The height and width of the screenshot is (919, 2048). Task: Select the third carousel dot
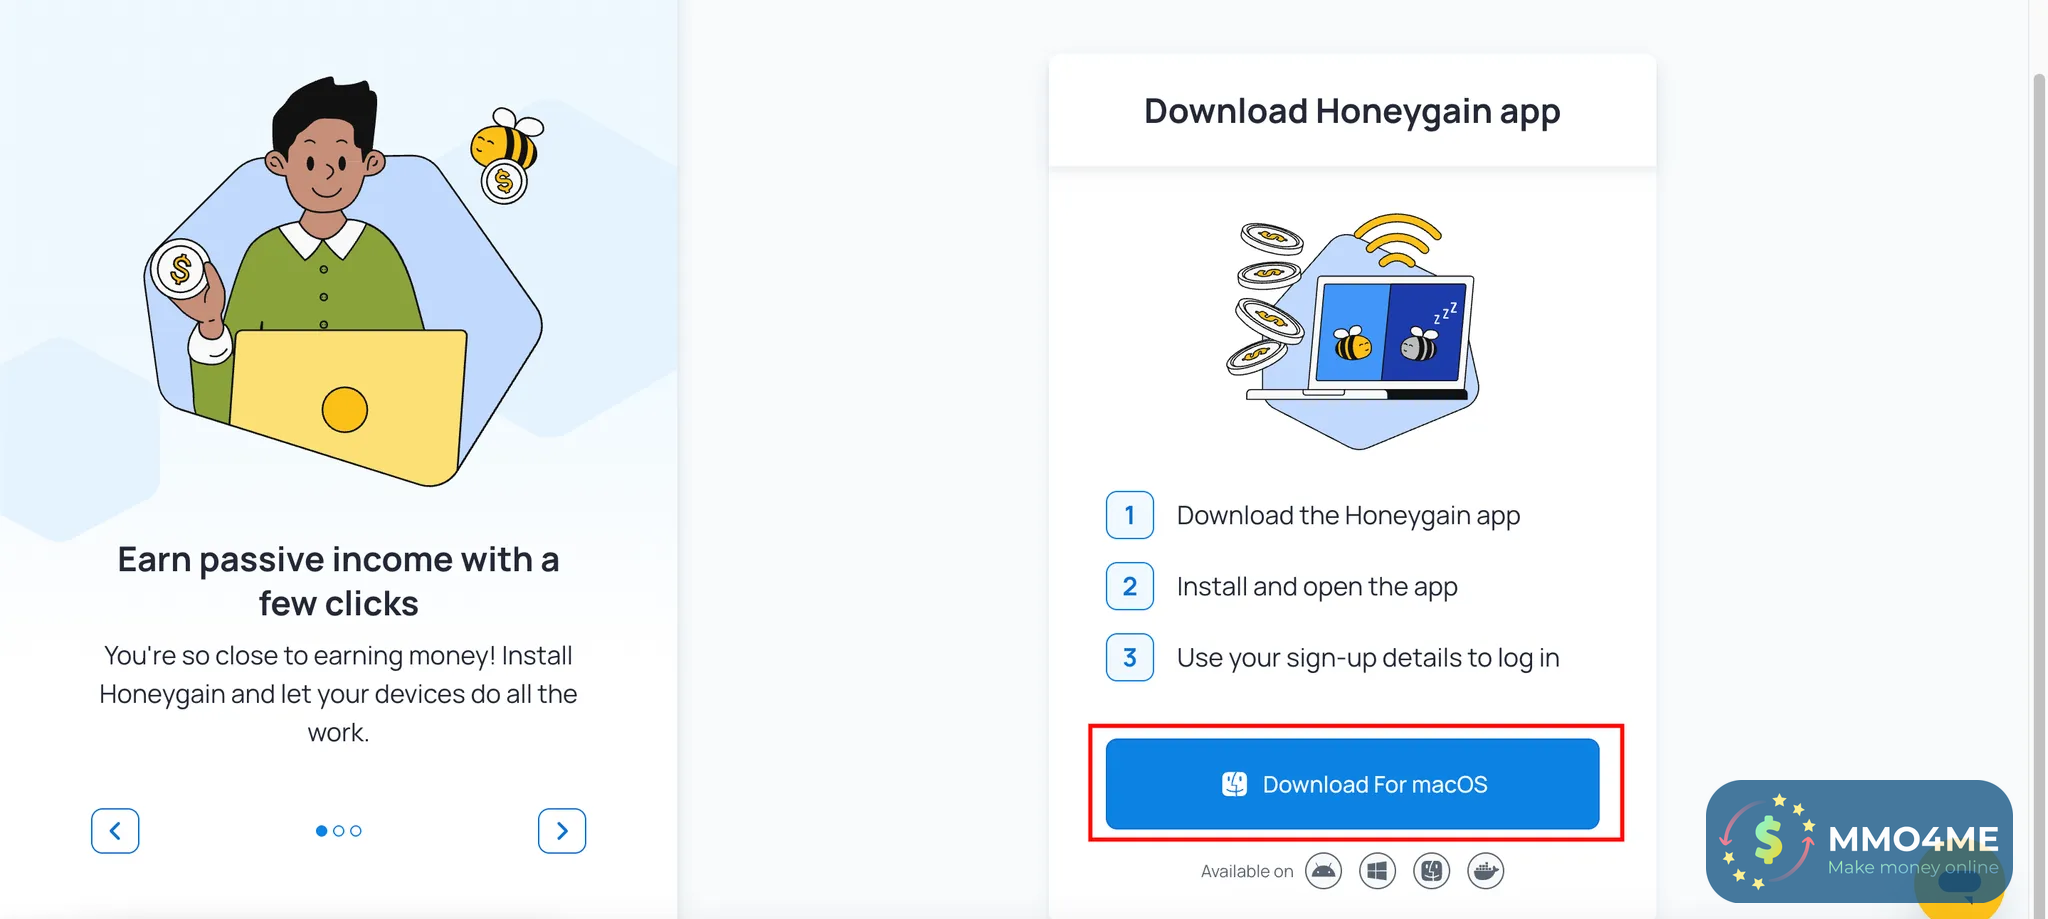tap(356, 831)
